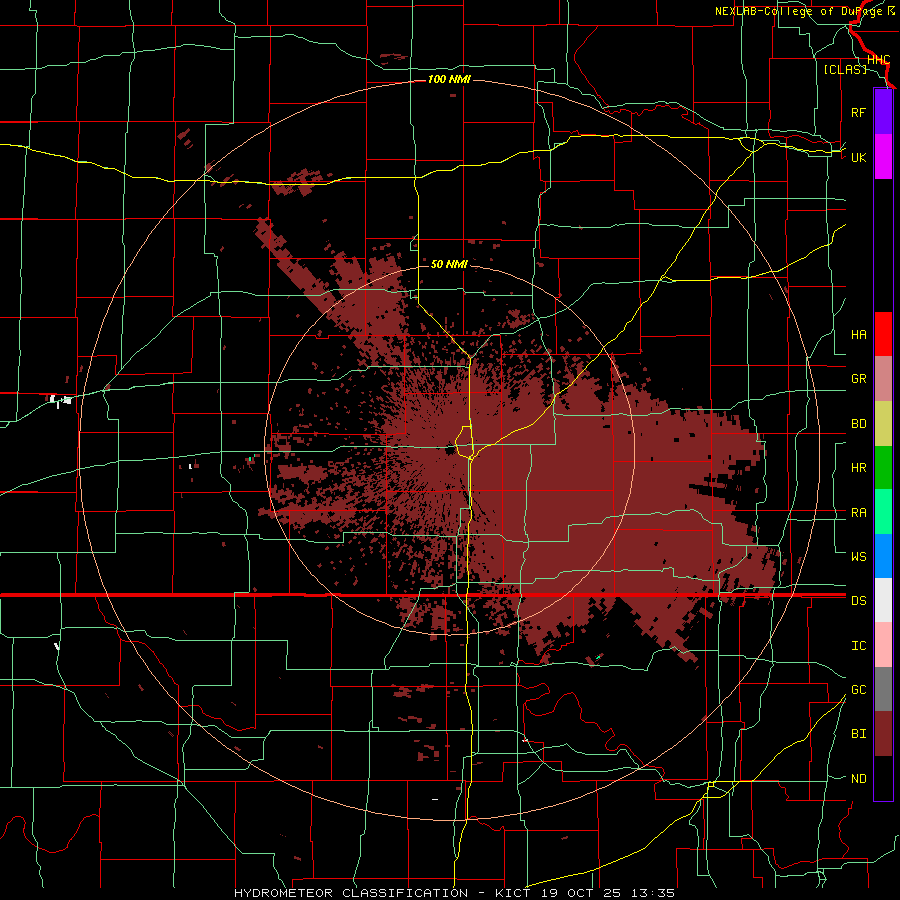Image resolution: width=900 pixels, height=900 pixels.
Task: Click the BD legend label
Action: 858,424
